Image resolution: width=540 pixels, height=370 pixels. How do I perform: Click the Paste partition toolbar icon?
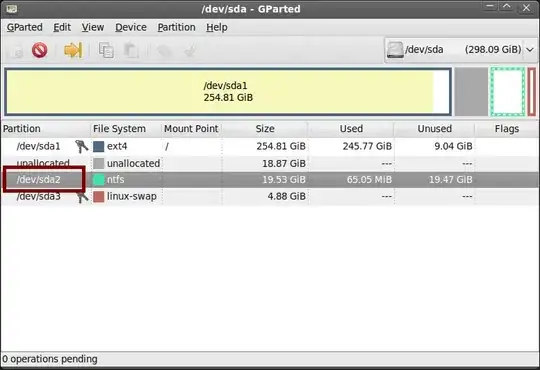pos(131,51)
